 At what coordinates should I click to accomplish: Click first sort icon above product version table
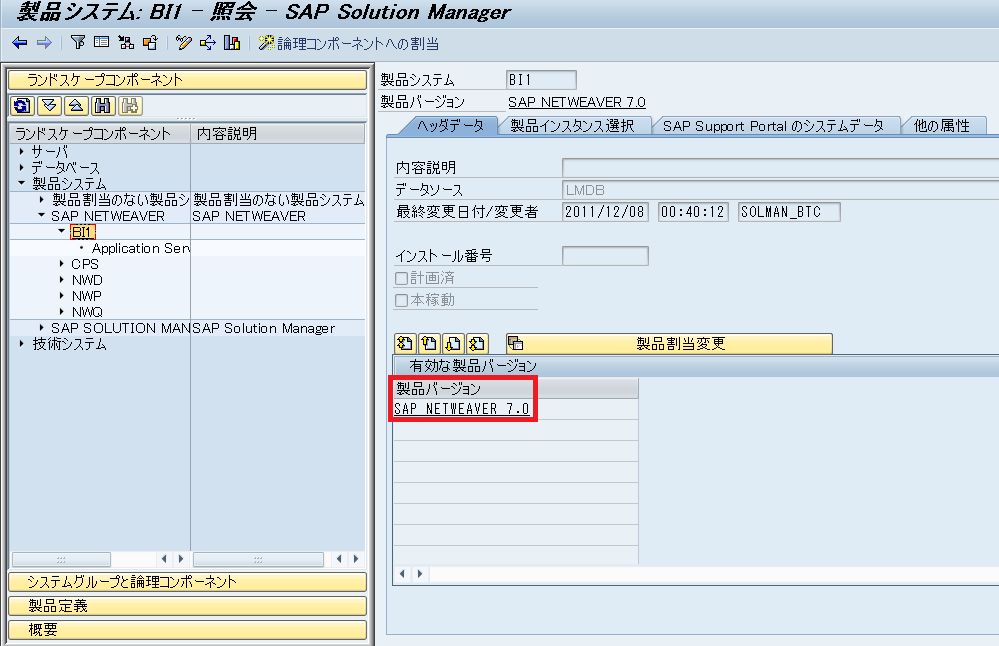click(x=405, y=343)
